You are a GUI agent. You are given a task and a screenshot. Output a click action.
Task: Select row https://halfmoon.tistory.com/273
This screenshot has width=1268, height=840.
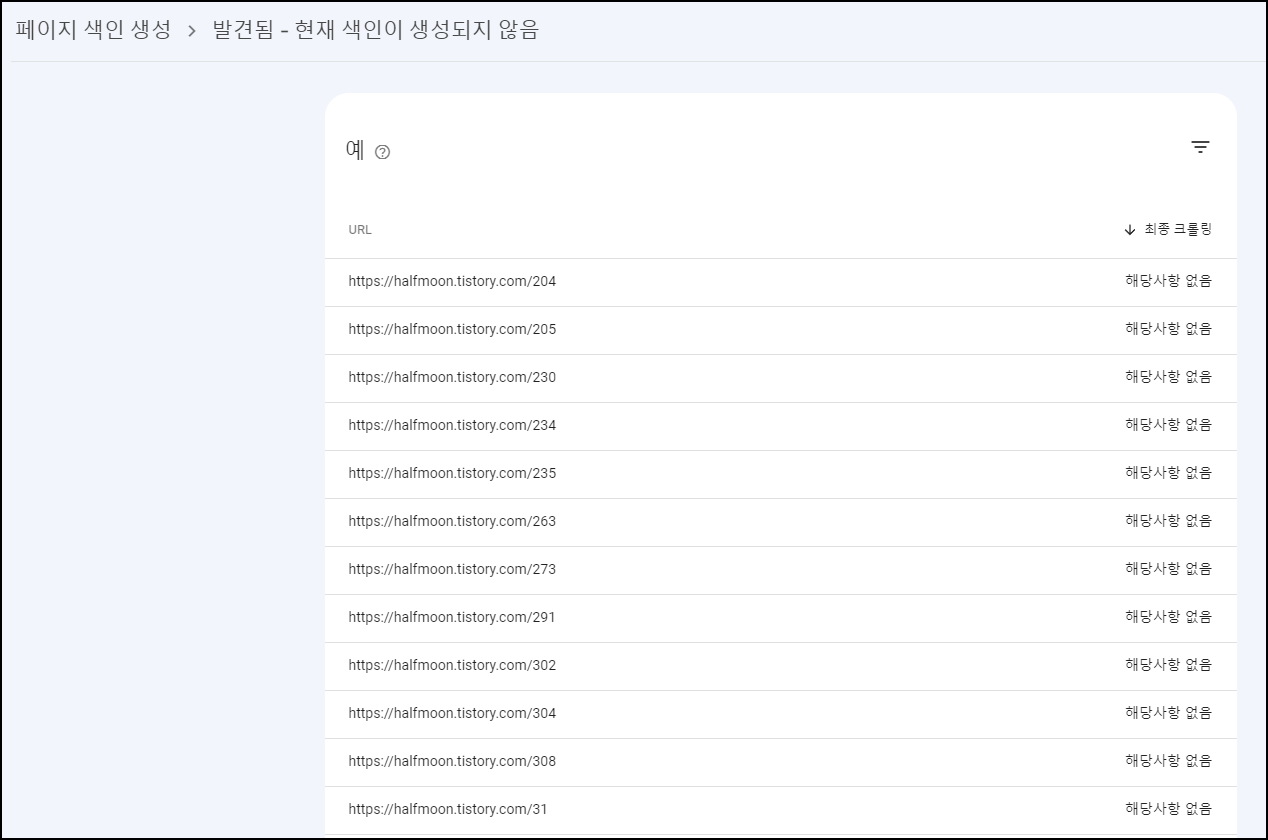780,570
